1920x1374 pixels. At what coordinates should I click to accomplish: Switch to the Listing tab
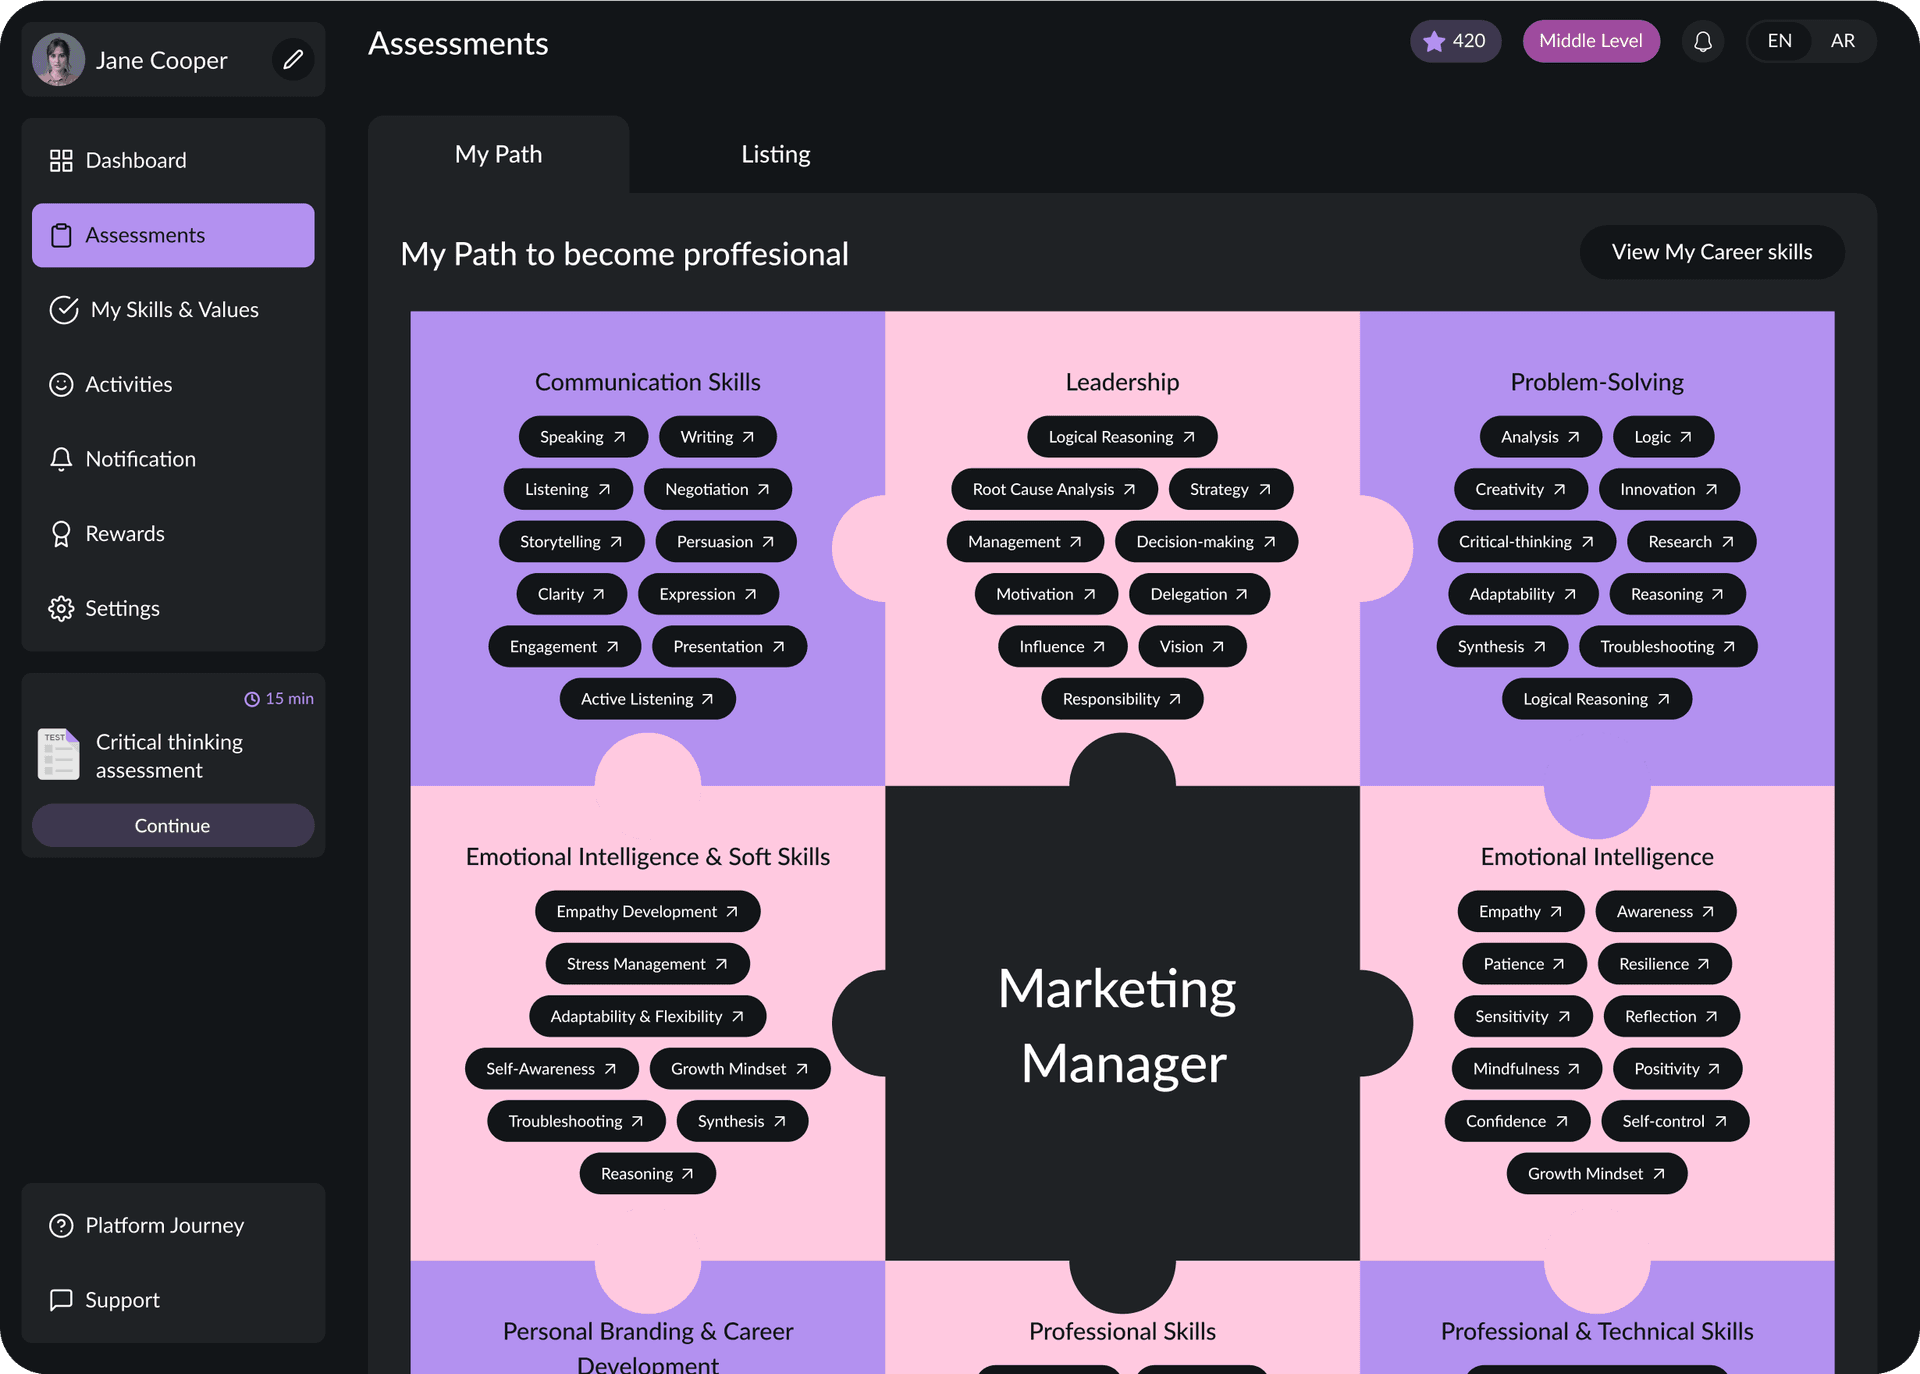775,154
